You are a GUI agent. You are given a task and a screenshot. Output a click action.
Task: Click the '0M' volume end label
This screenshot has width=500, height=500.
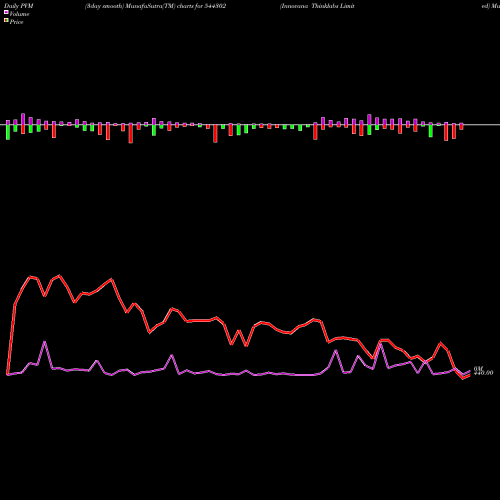478,369
